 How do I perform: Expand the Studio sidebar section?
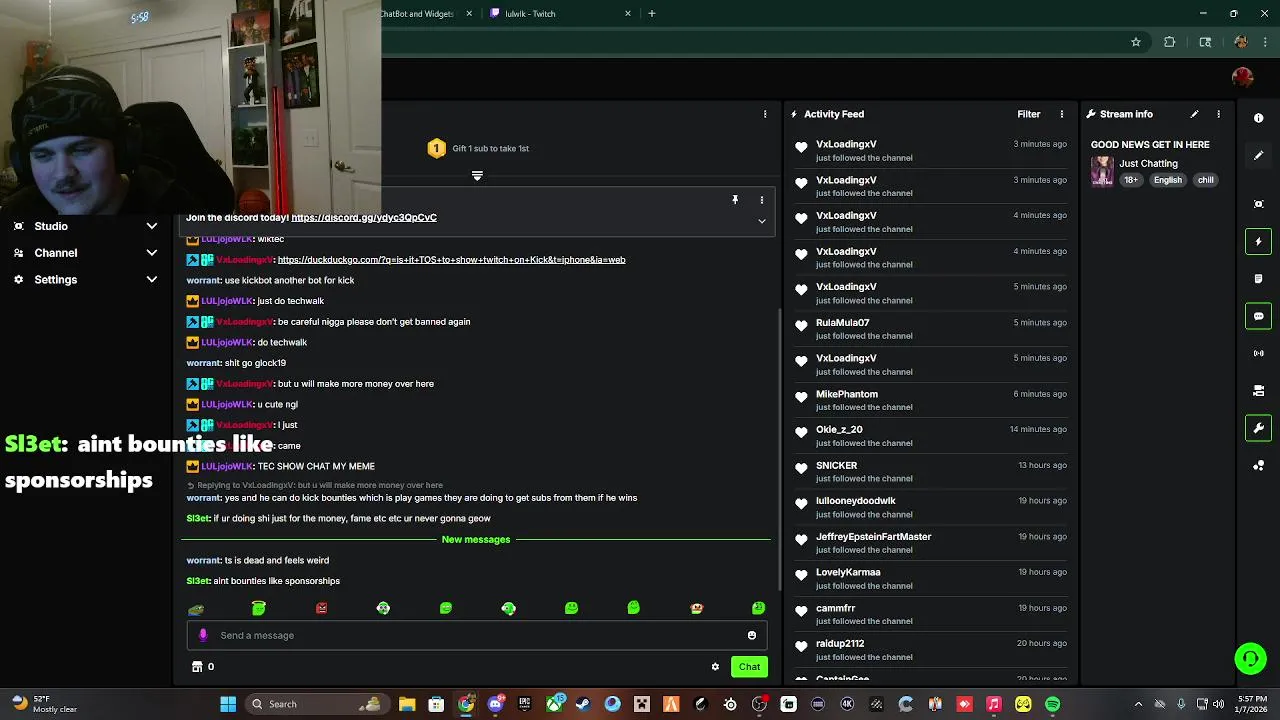point(84,226)
